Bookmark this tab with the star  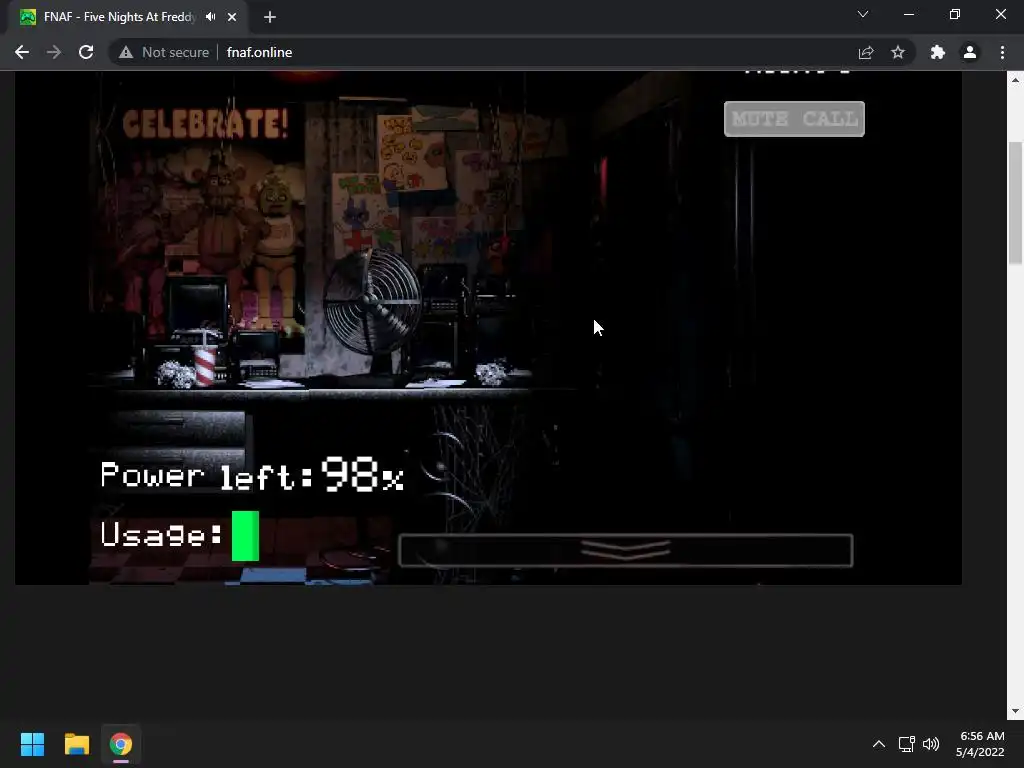(x=898, y=52)
